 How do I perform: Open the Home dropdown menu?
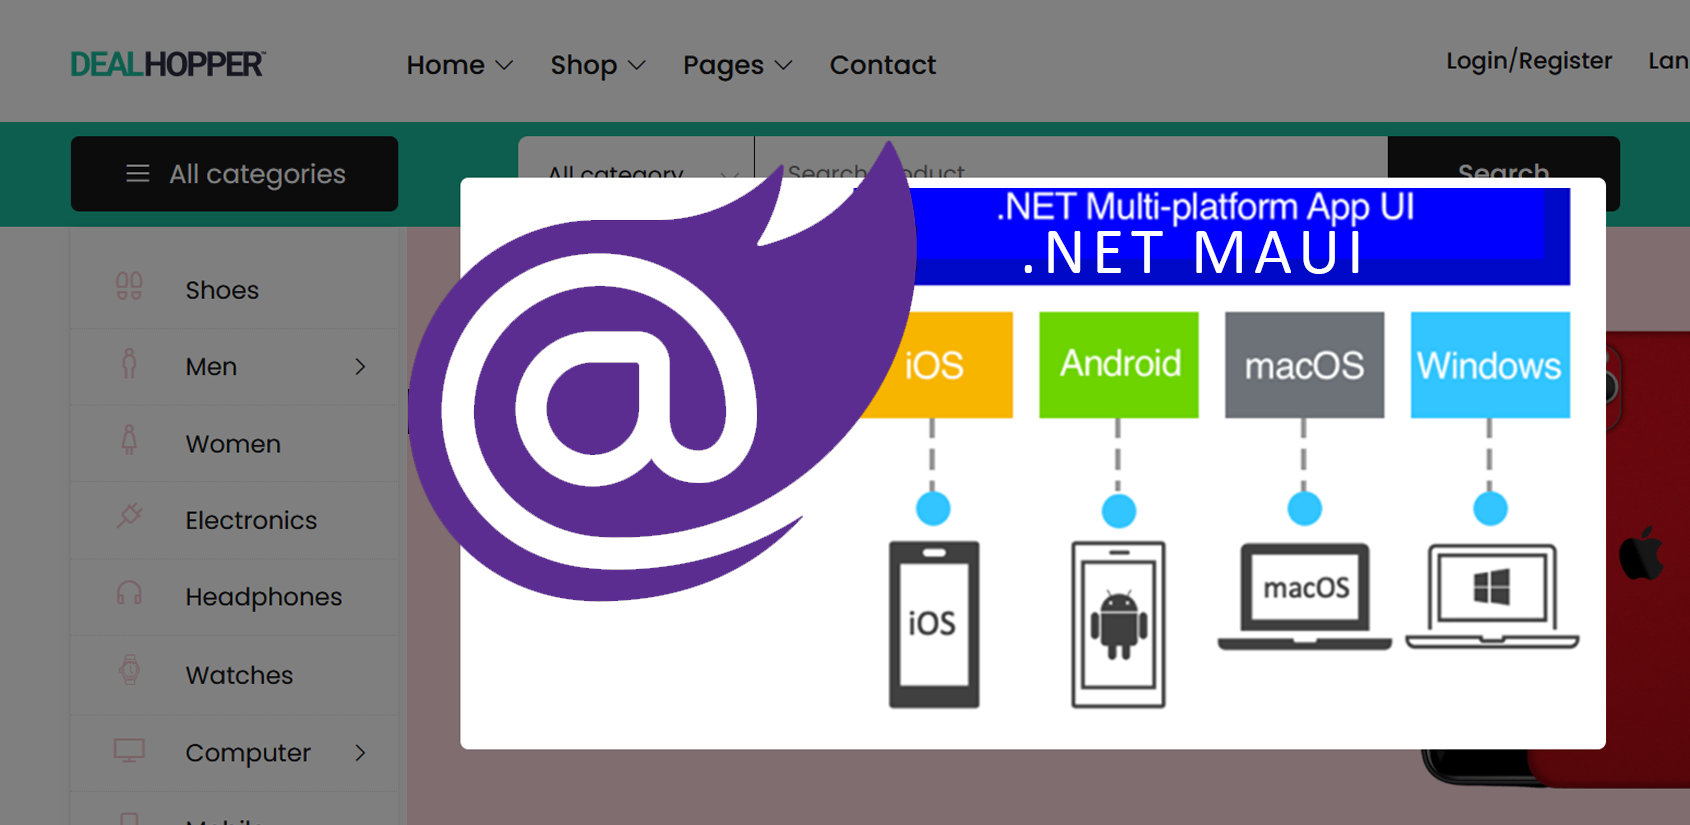(459, 65)
